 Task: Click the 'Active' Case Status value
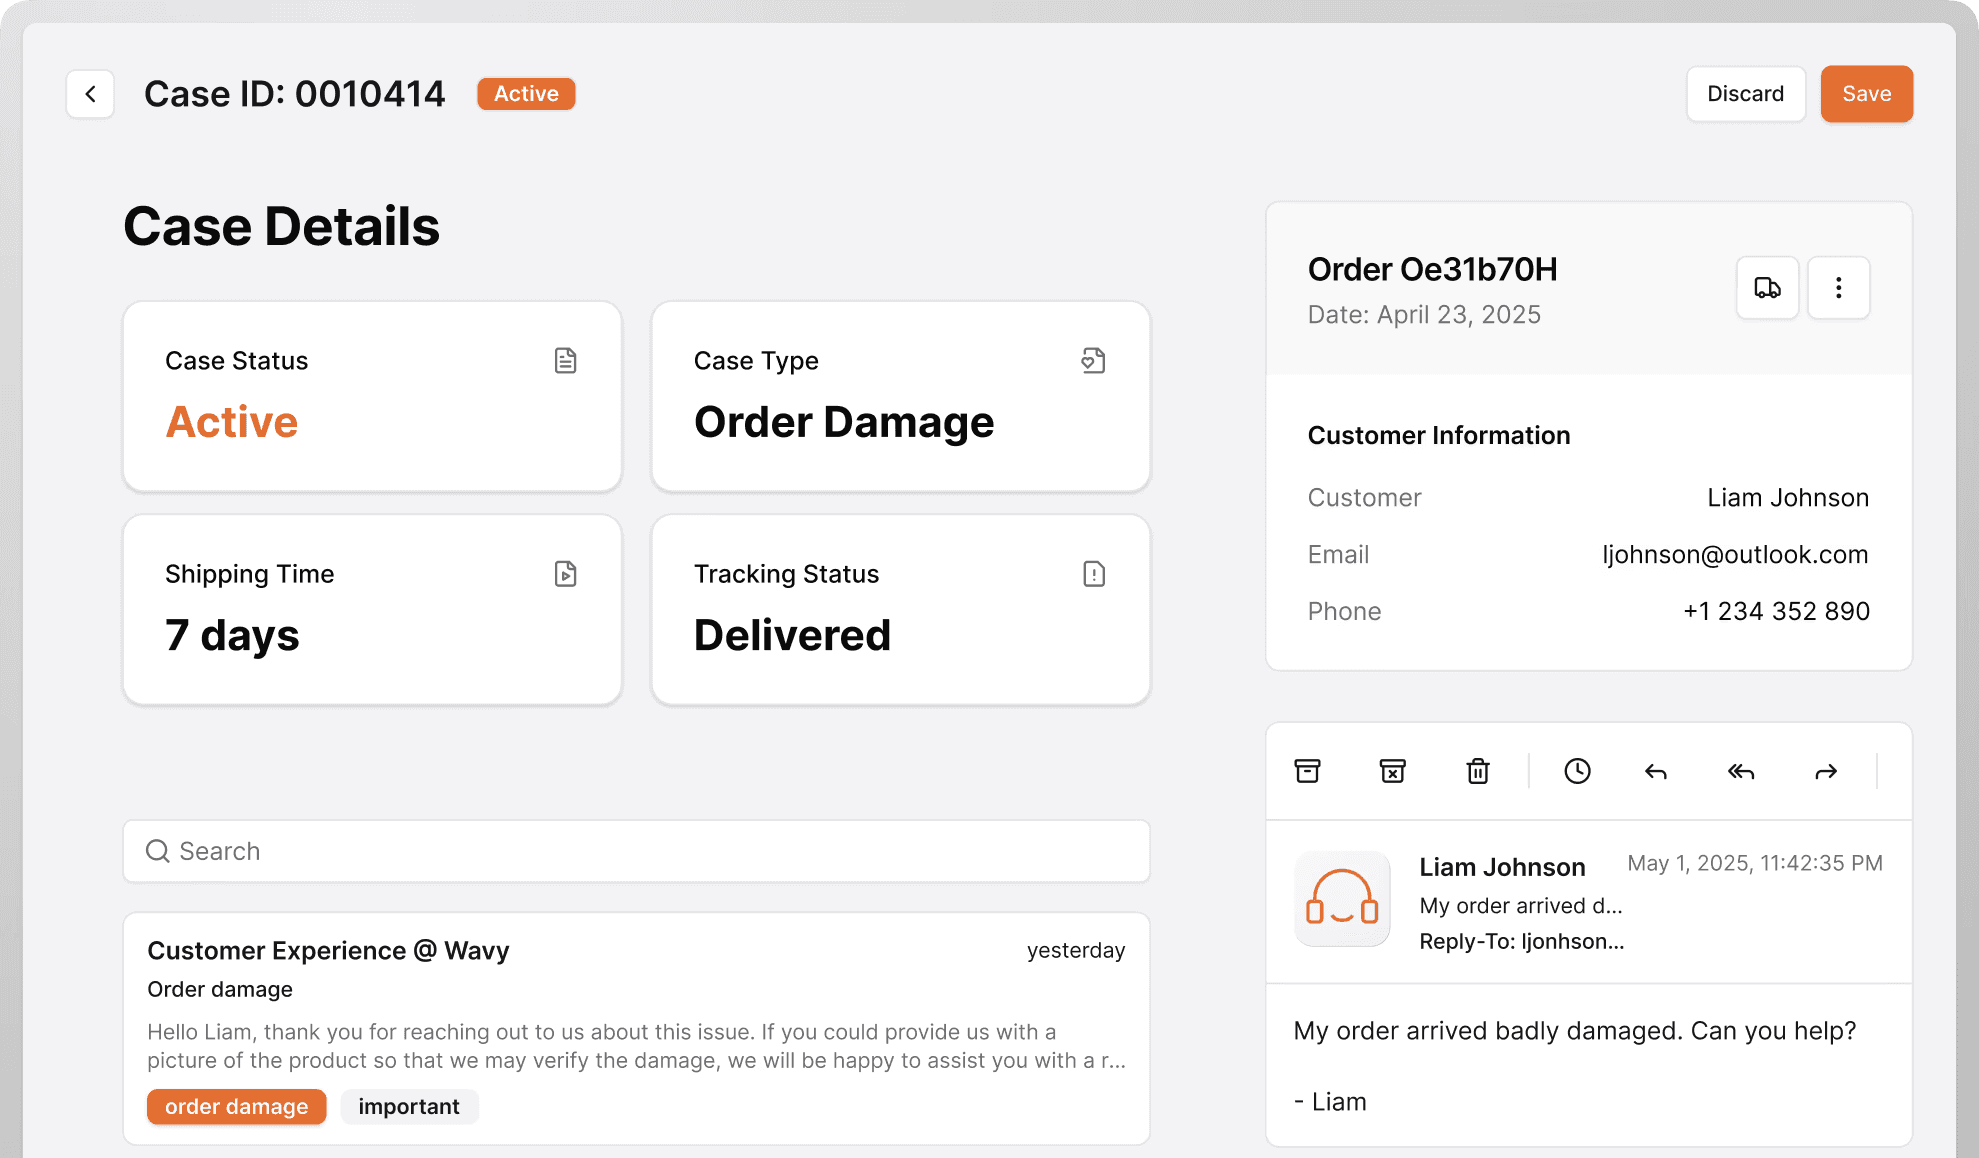[x=232, y=422]
